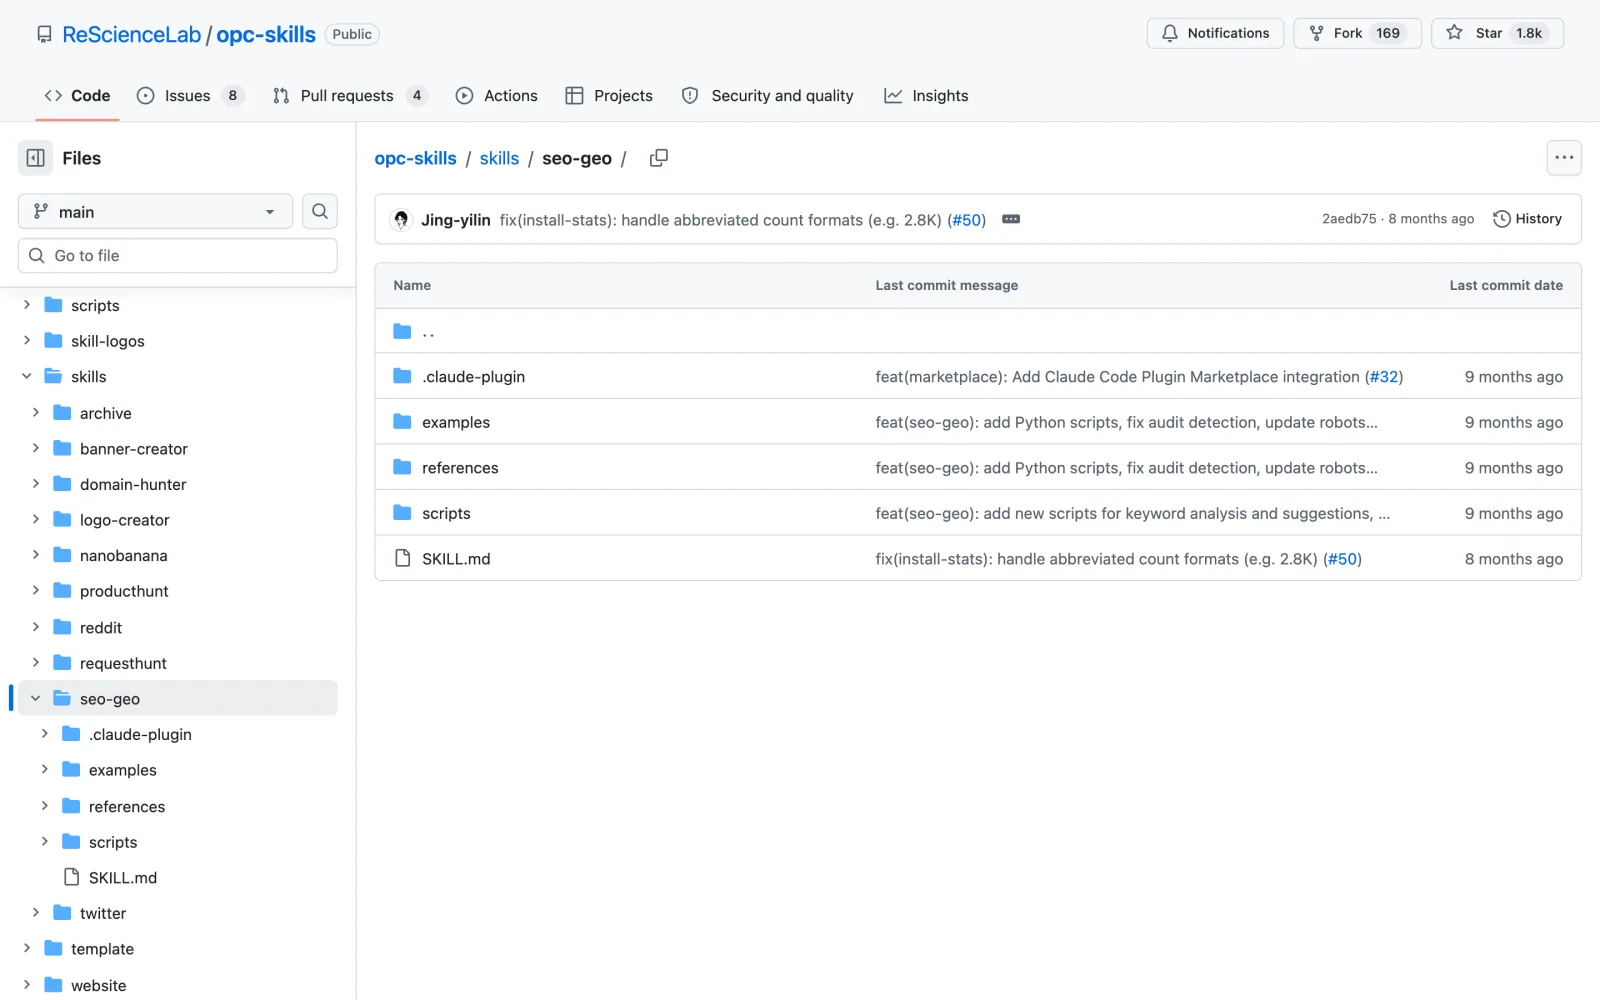Open .claude-plugin folder in file table
1600x1000 pixels.
click(473, 377)
